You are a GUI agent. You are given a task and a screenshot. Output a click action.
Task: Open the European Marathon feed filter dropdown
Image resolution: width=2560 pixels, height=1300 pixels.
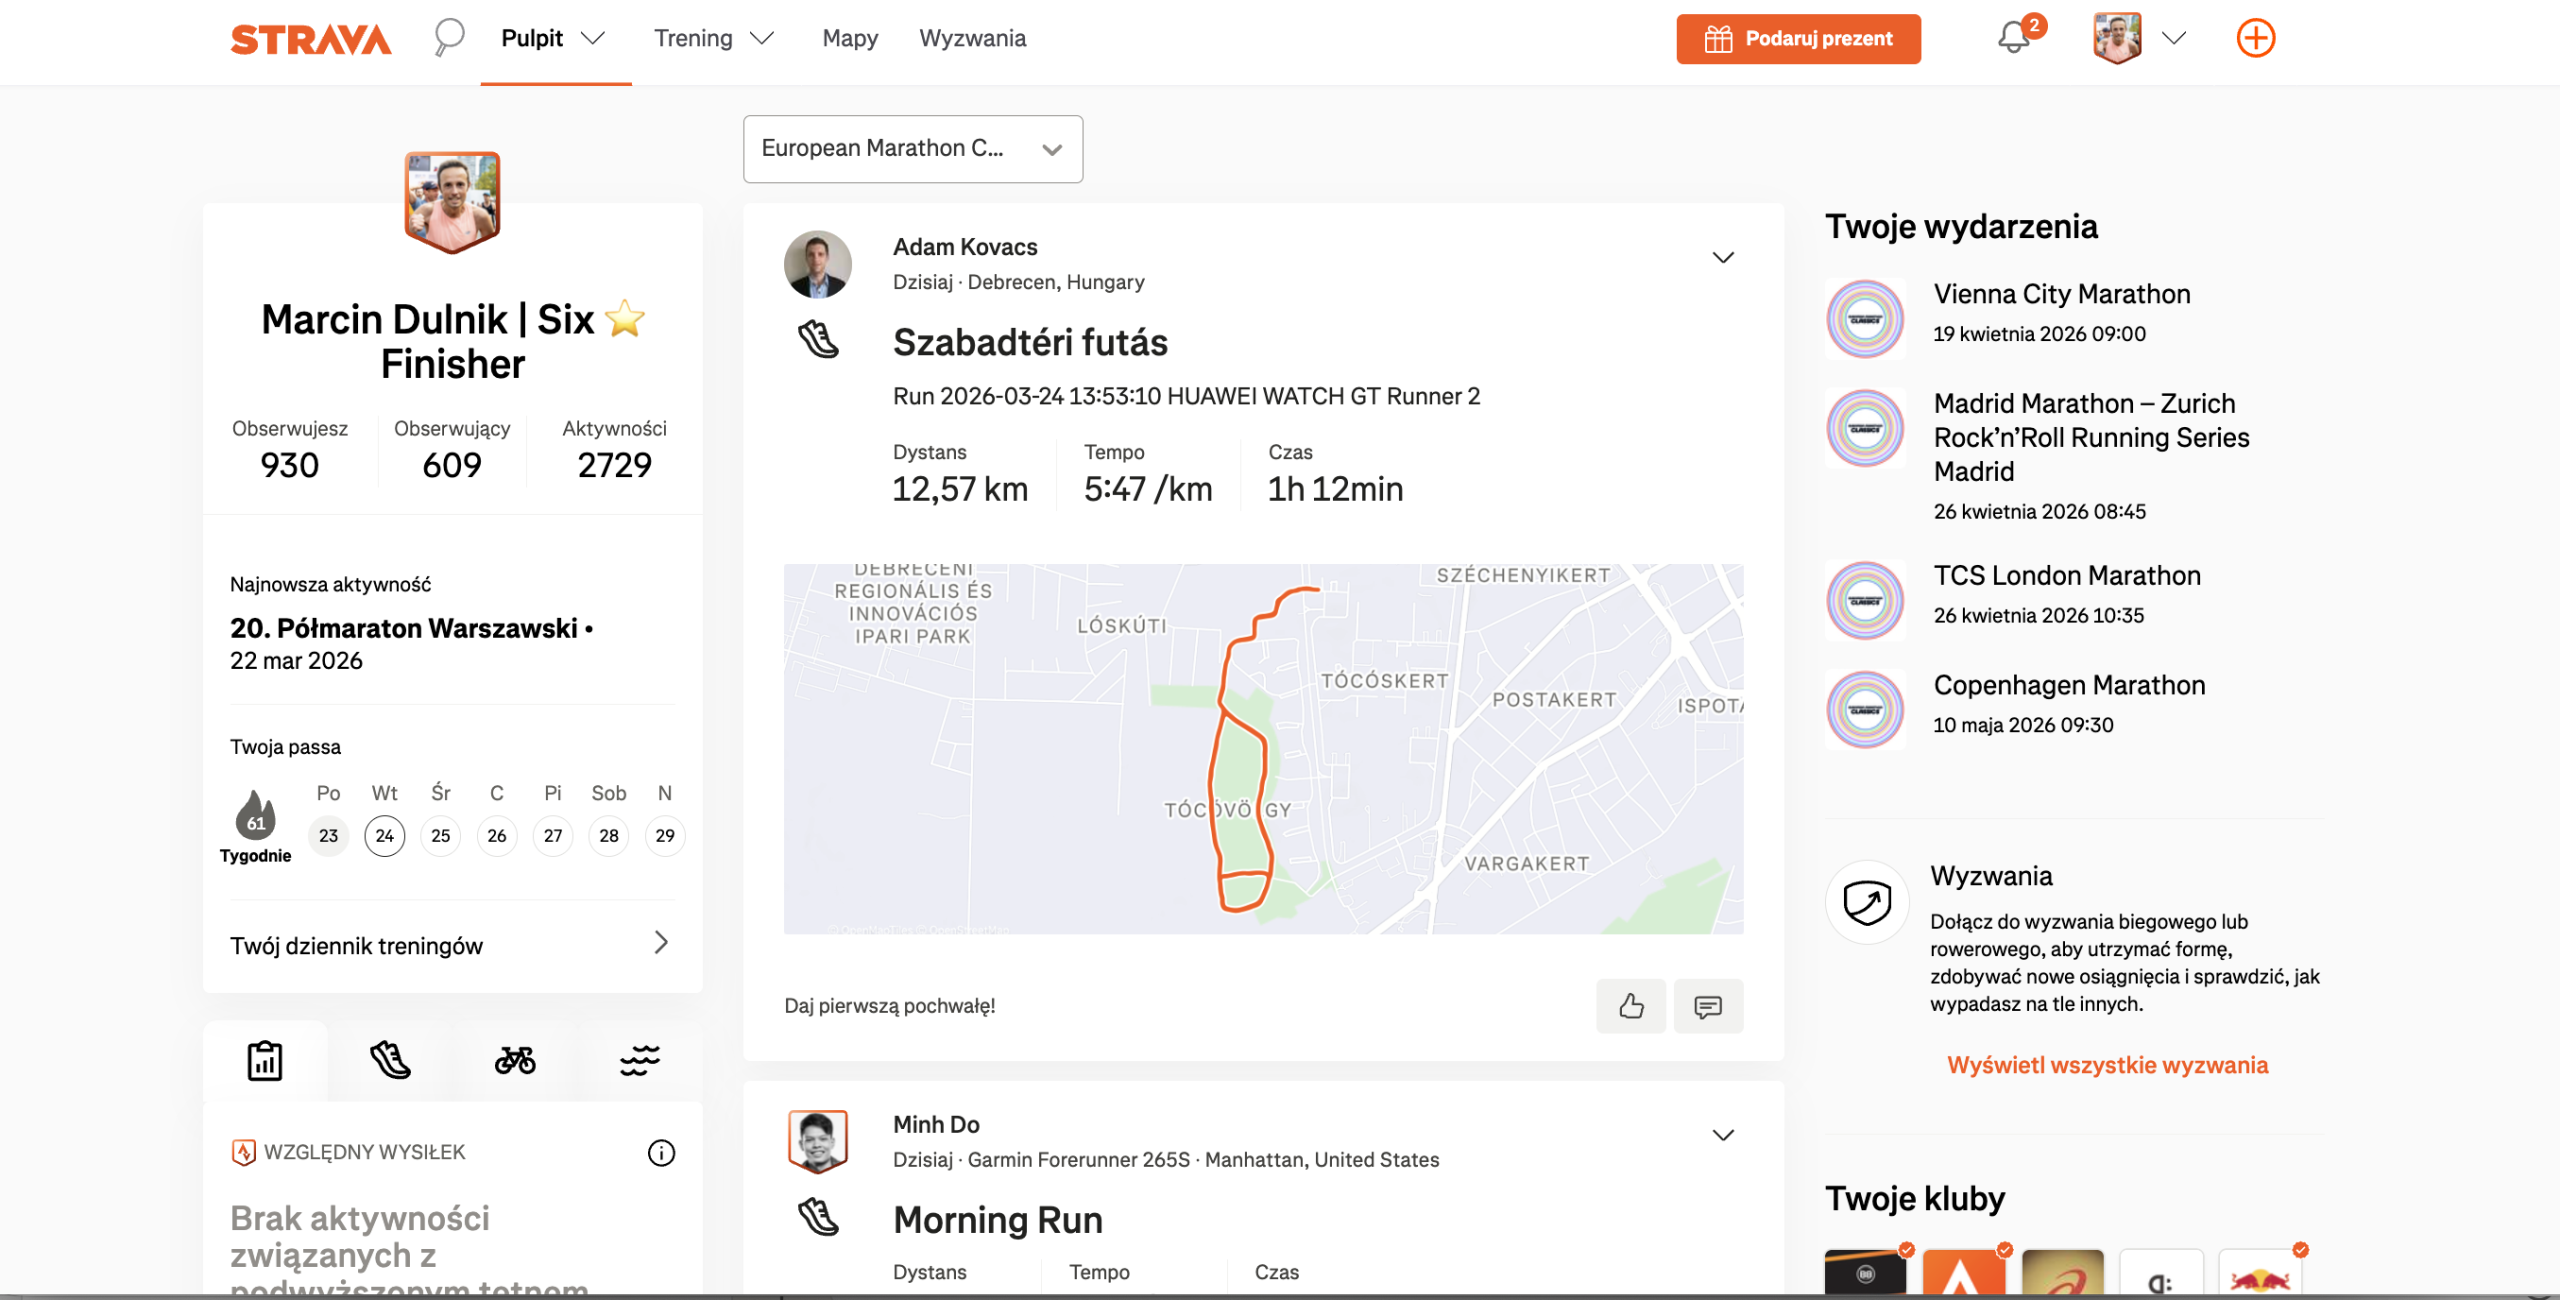912,149
